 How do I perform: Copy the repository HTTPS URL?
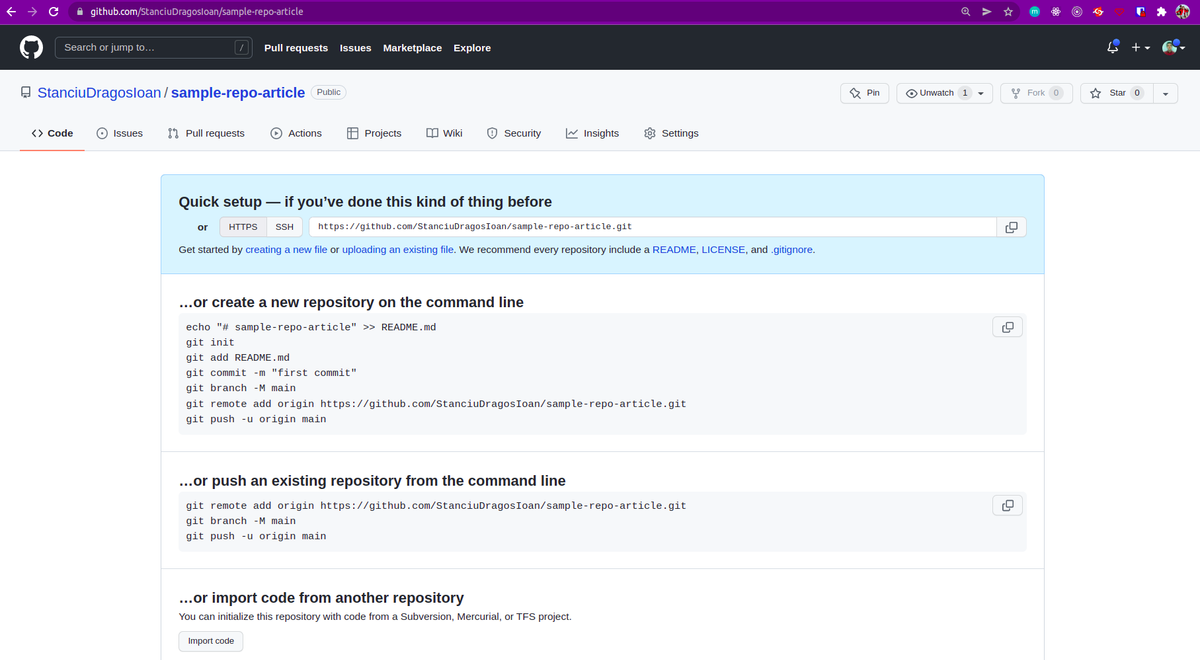(x=1010, y=226)
